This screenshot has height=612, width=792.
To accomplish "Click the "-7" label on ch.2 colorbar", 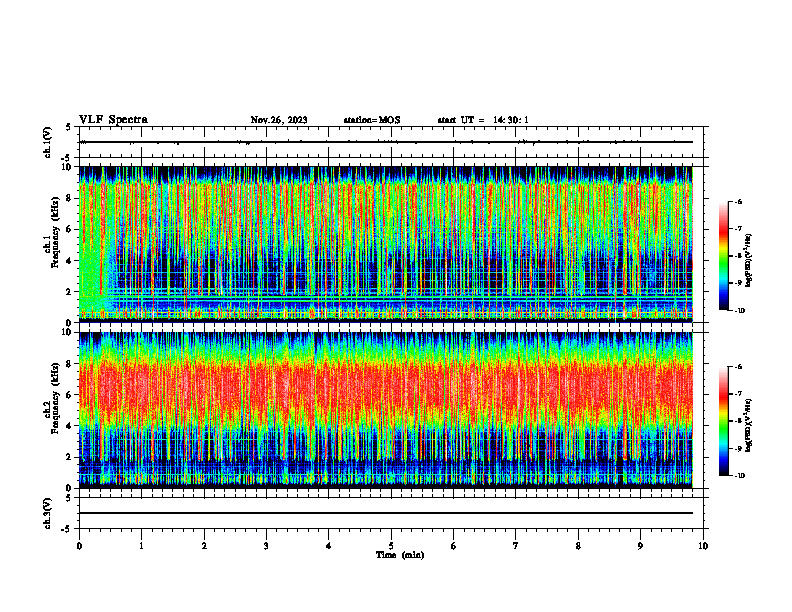I will (738, 394).
